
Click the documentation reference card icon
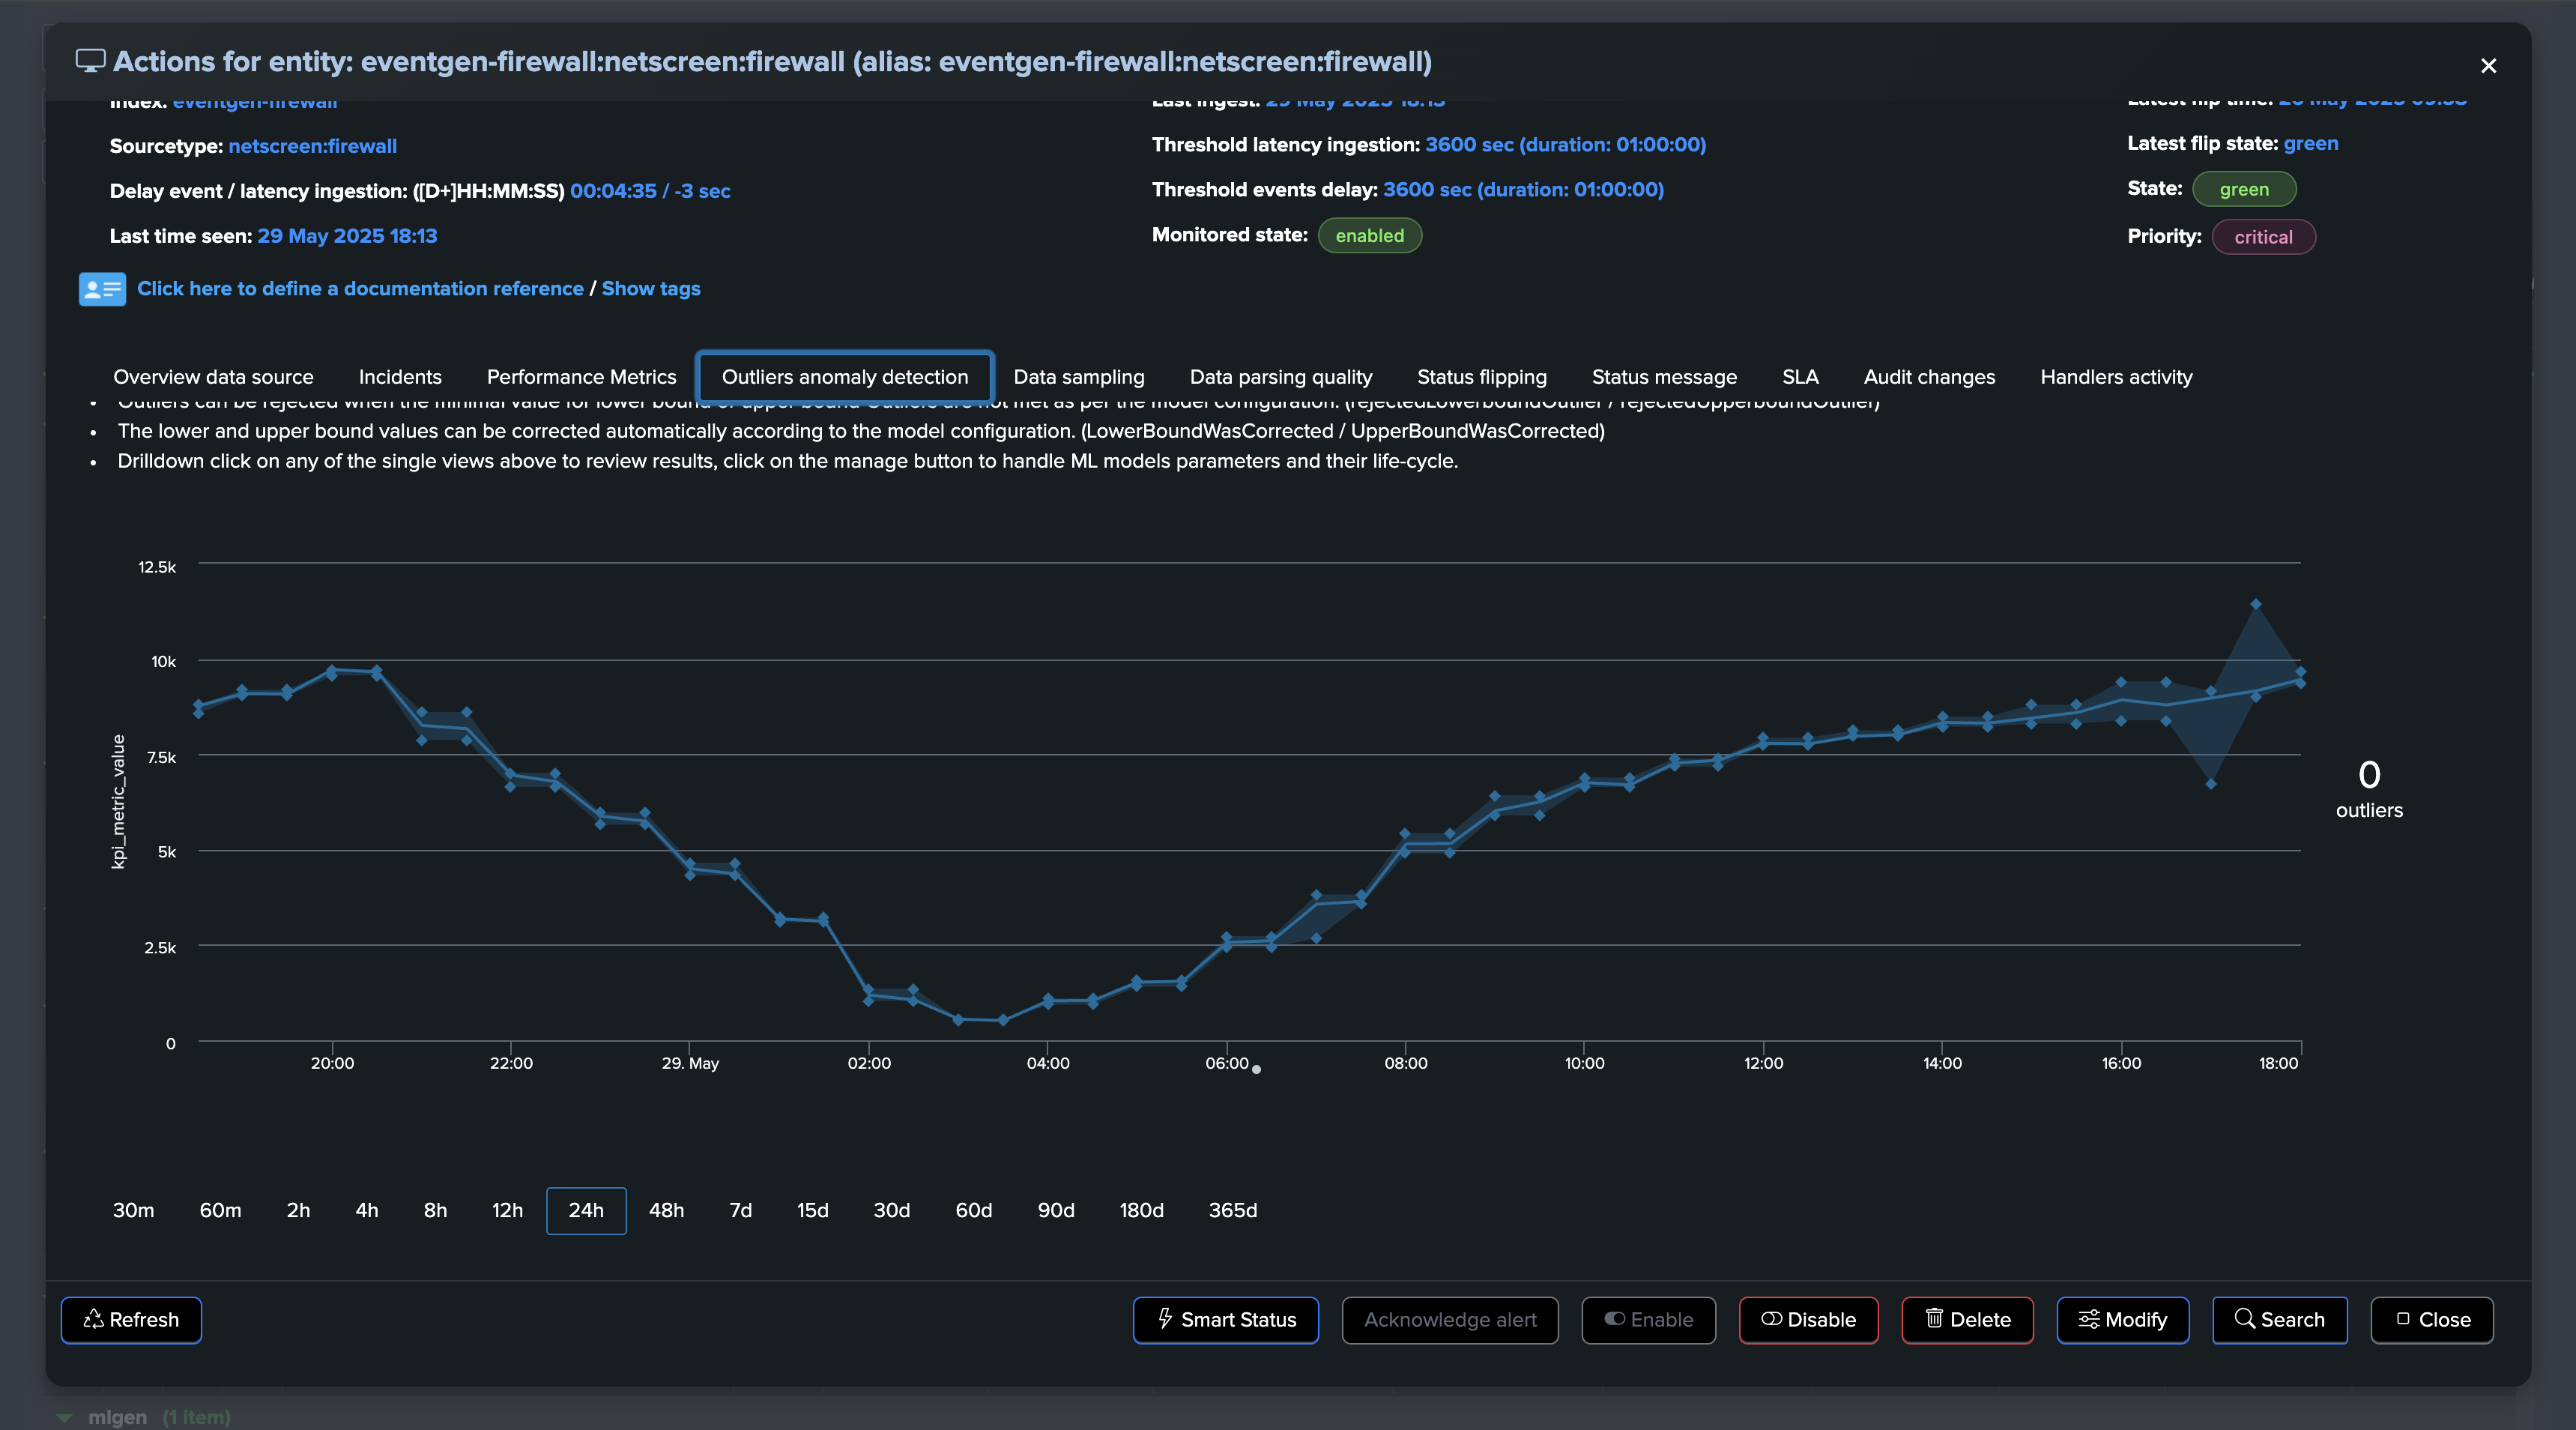click(x=102, y=289)
